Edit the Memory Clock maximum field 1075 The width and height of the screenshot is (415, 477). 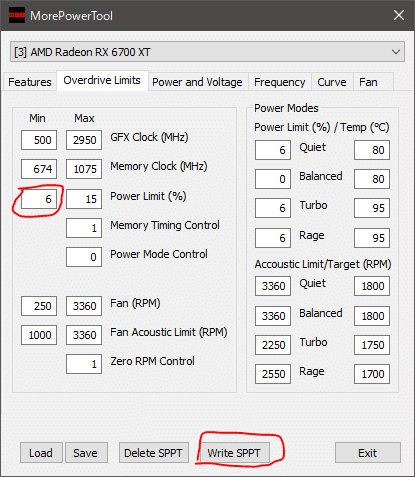point(84,169)
